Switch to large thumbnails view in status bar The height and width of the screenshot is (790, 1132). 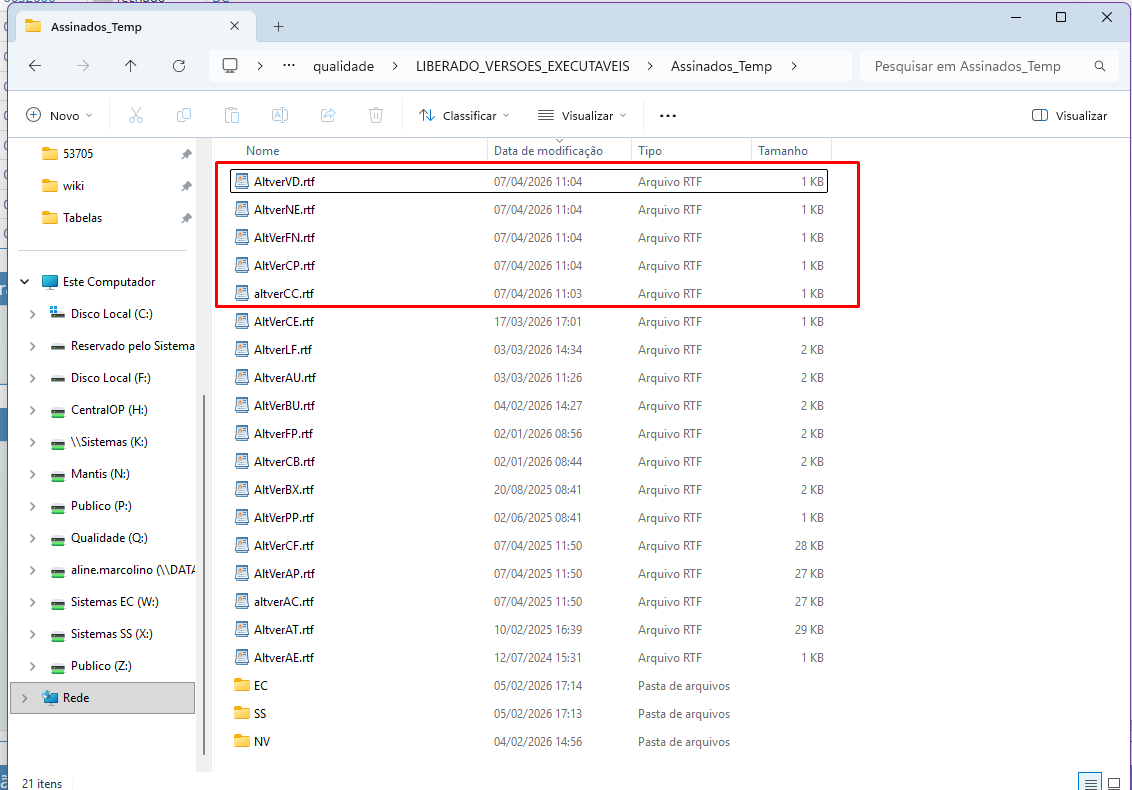point(1114,782)
